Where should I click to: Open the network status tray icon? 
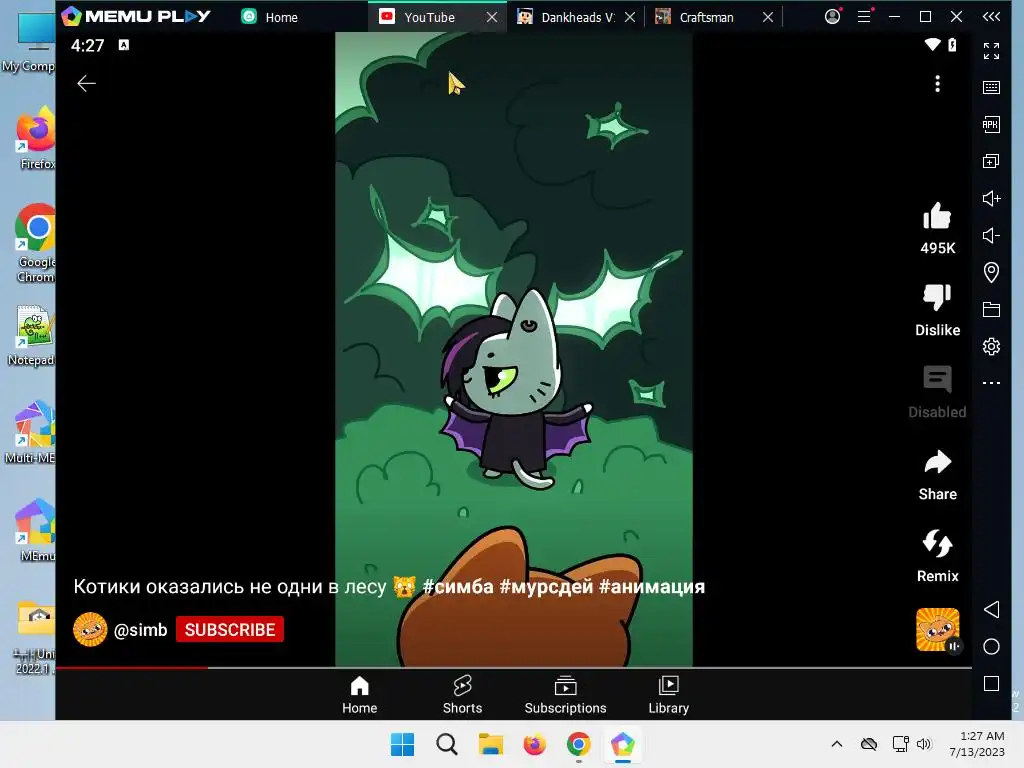coord(900,744)
